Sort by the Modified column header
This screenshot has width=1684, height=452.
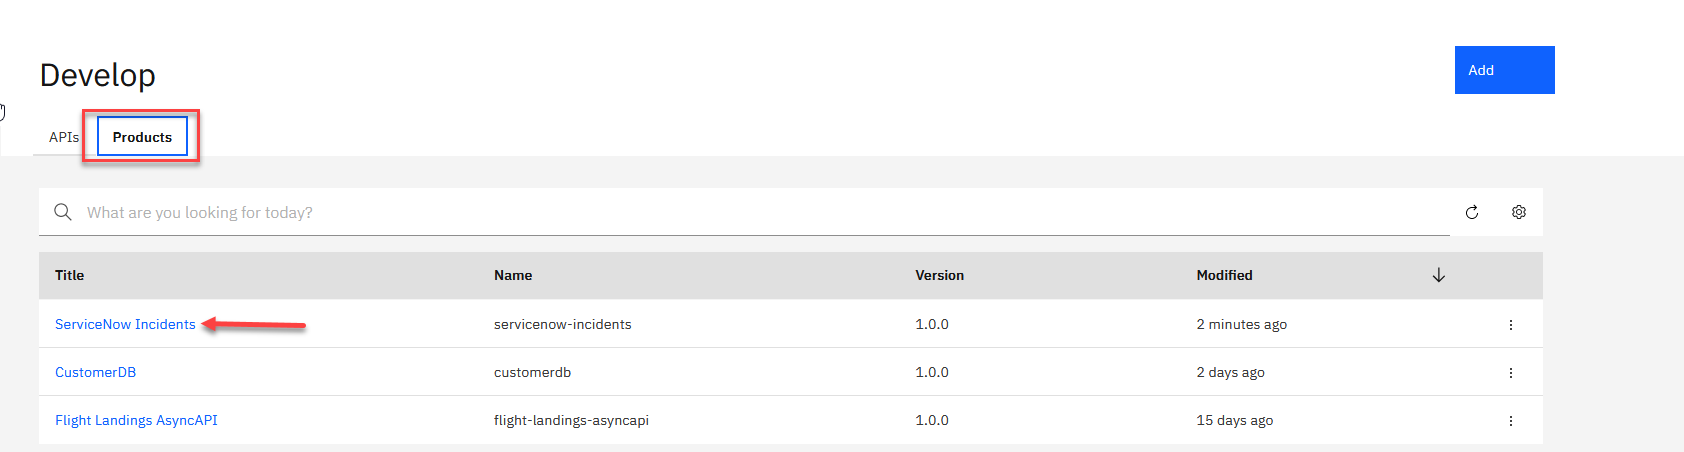coord(1224,275)
